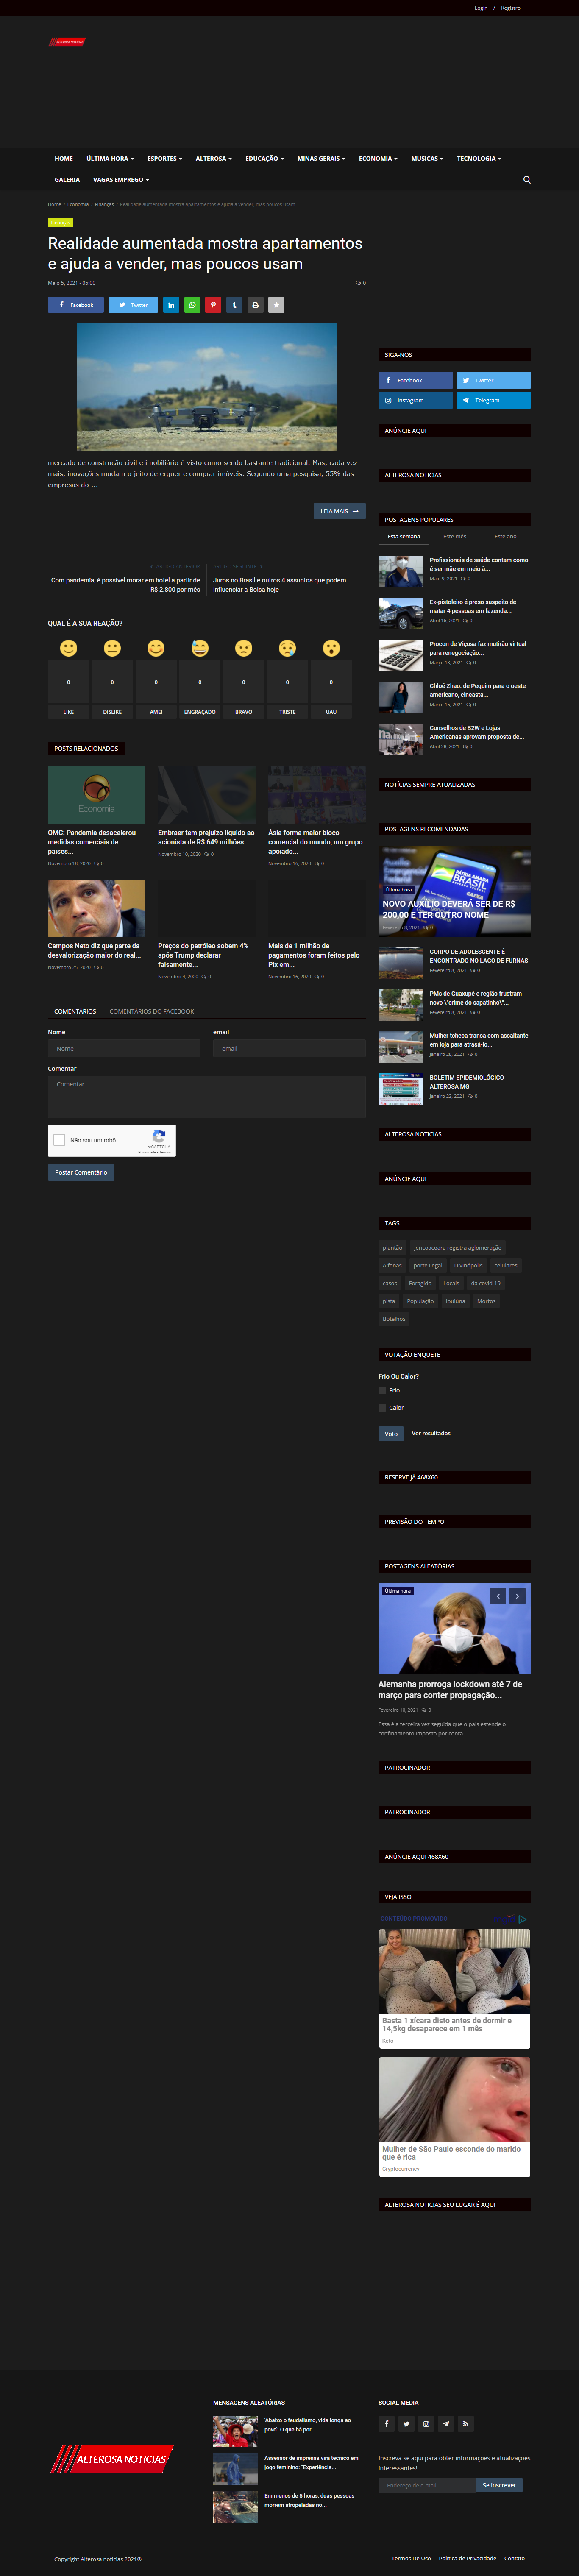This screenshot has width=579, height=2576.
Task: Share article using the Twitter button
Action: click(133, 305)
